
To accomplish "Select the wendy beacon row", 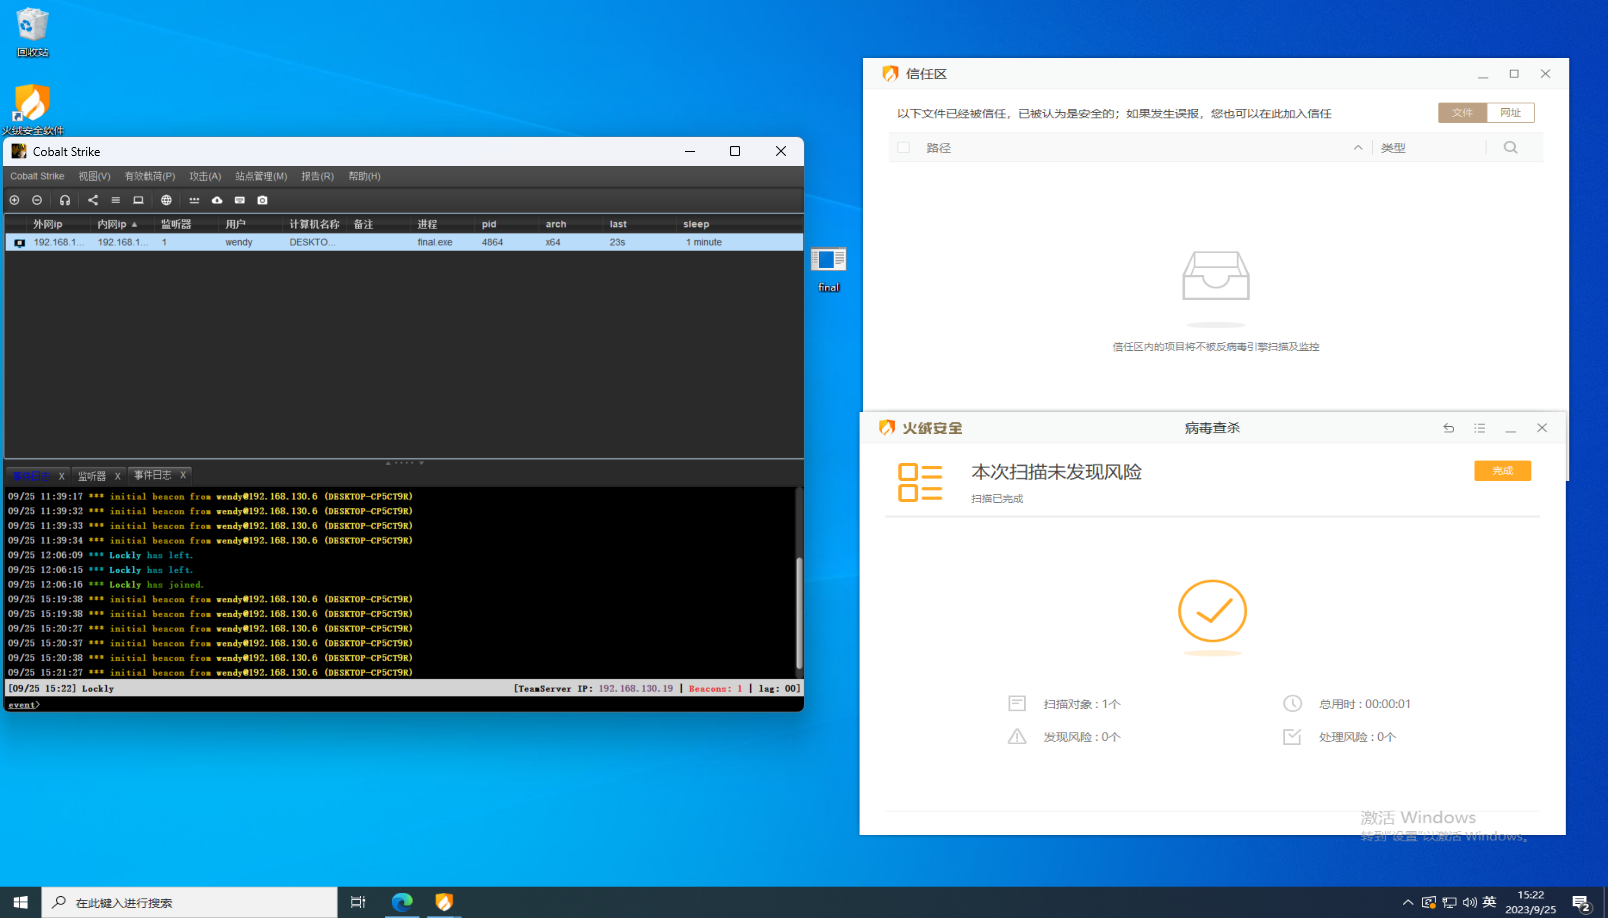I will coord(404,242).
